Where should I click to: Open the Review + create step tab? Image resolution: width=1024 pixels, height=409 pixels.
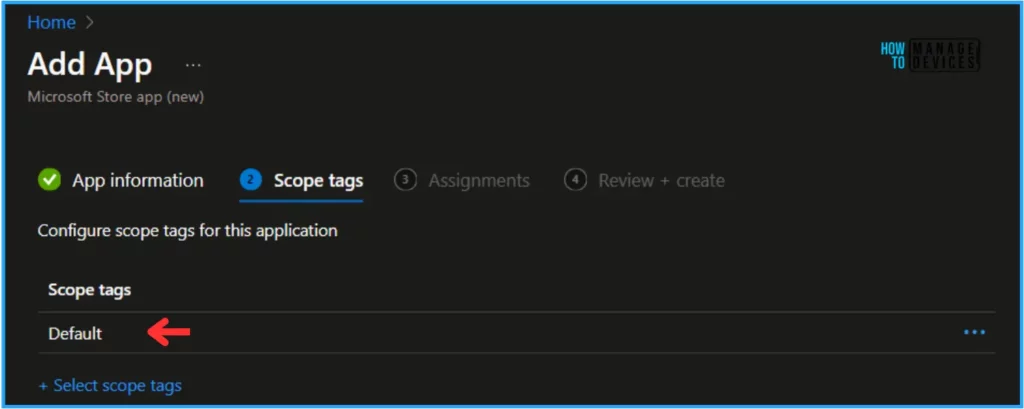645,180
